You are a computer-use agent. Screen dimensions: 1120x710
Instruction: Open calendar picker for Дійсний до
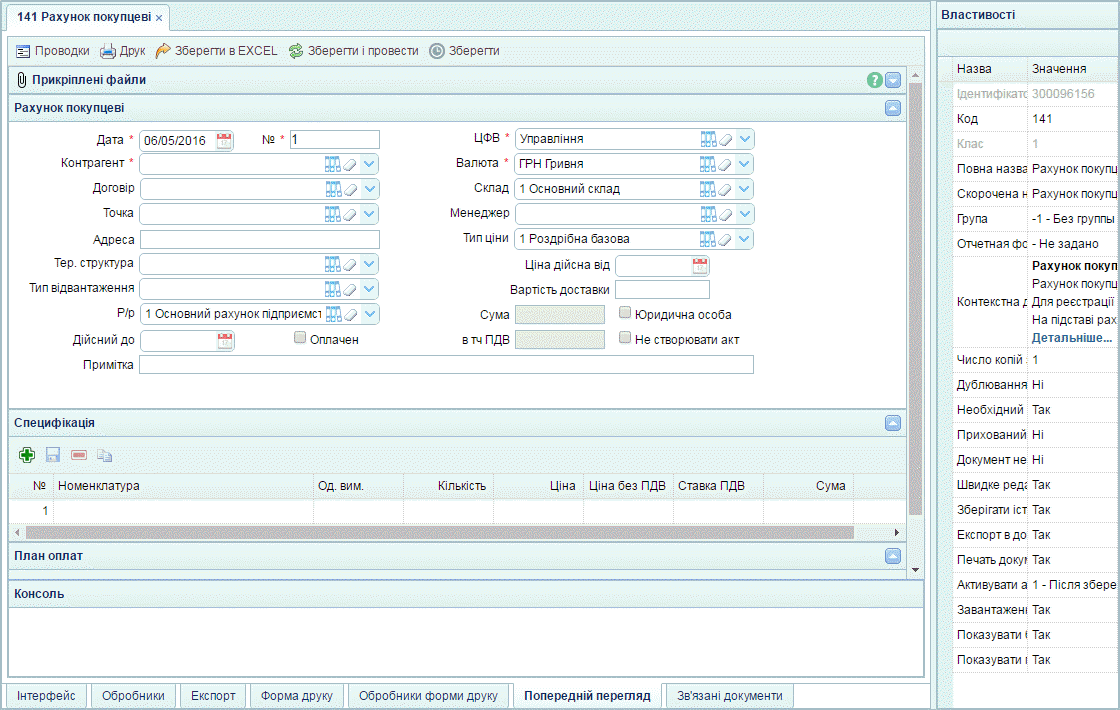[225, 341]
